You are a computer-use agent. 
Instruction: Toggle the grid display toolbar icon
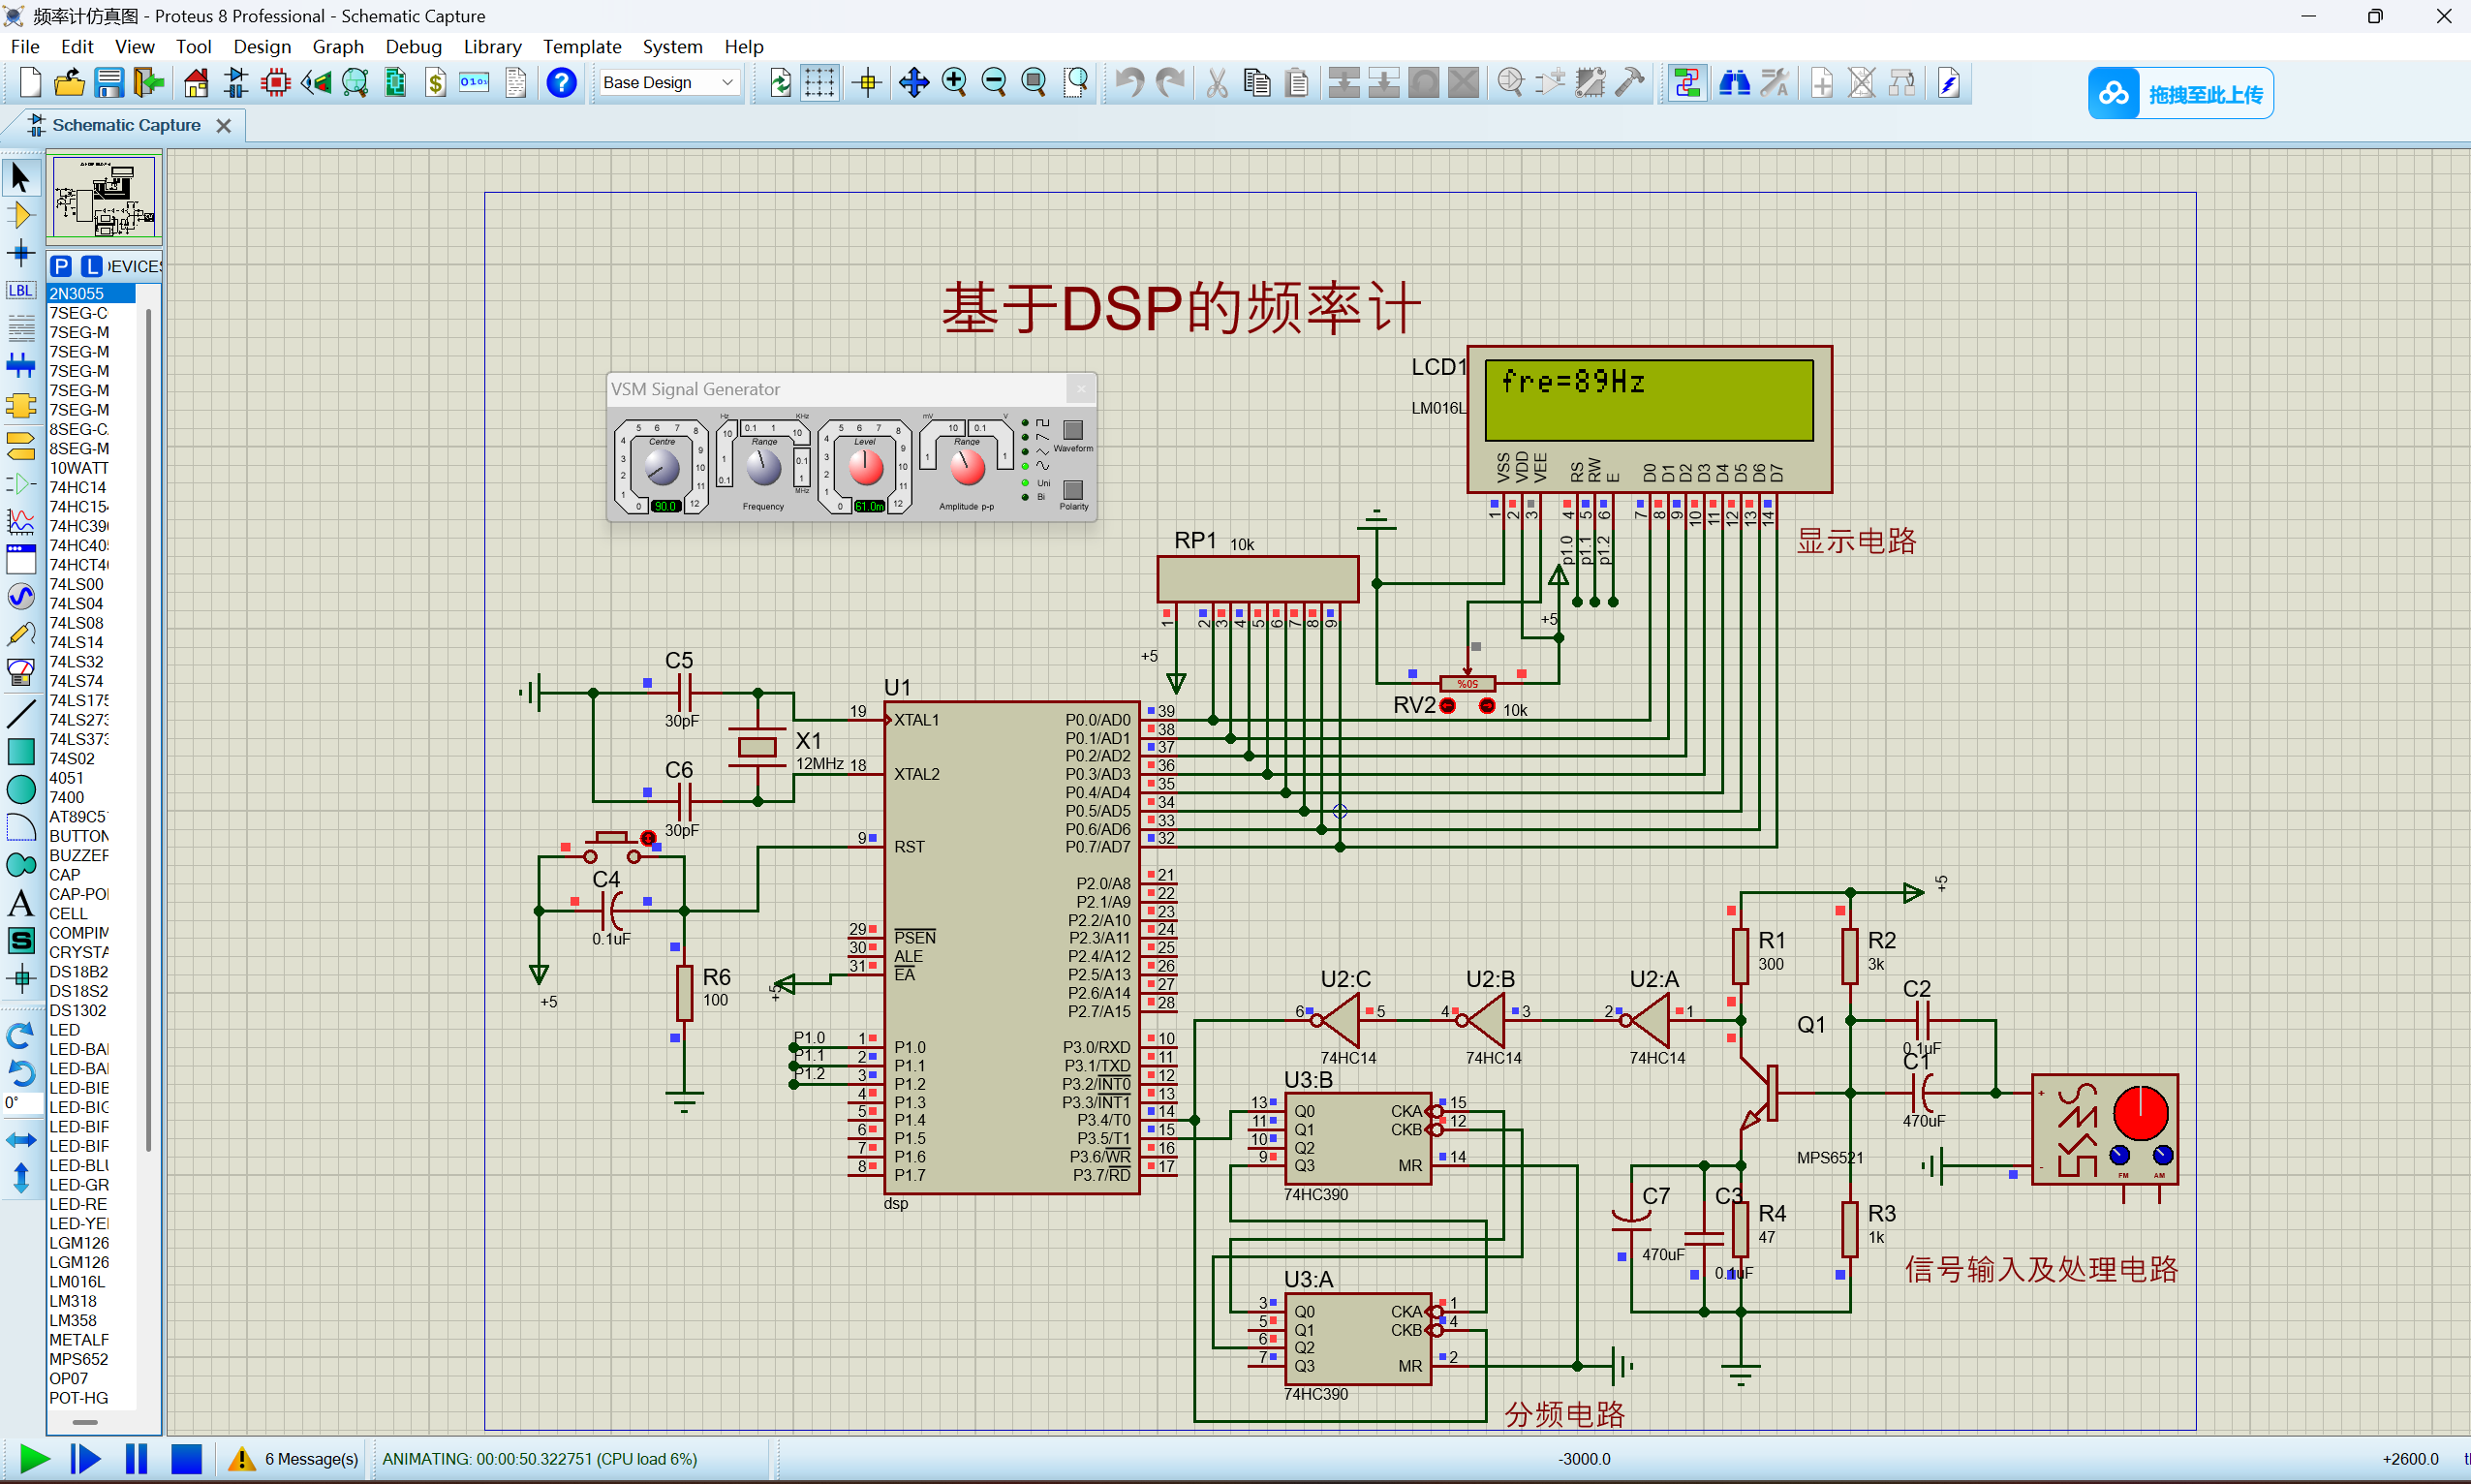tap(819, 83)
